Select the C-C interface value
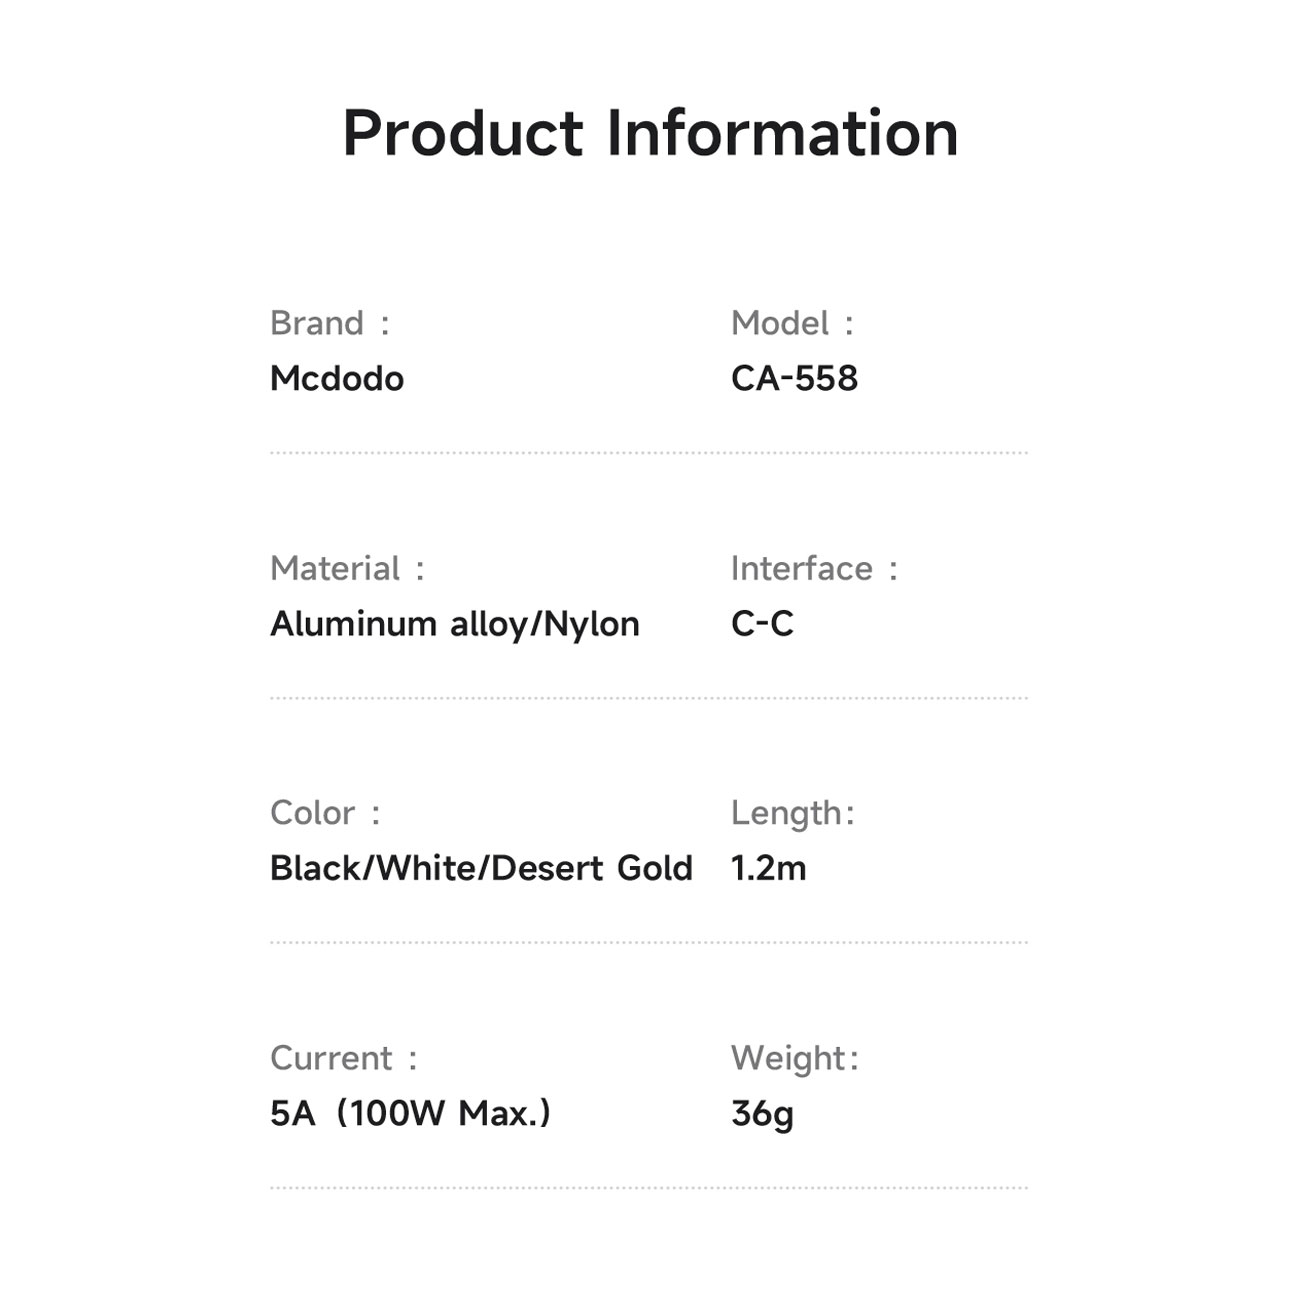This screenshot has width=1300, height=1300. [x=762, y=624]
